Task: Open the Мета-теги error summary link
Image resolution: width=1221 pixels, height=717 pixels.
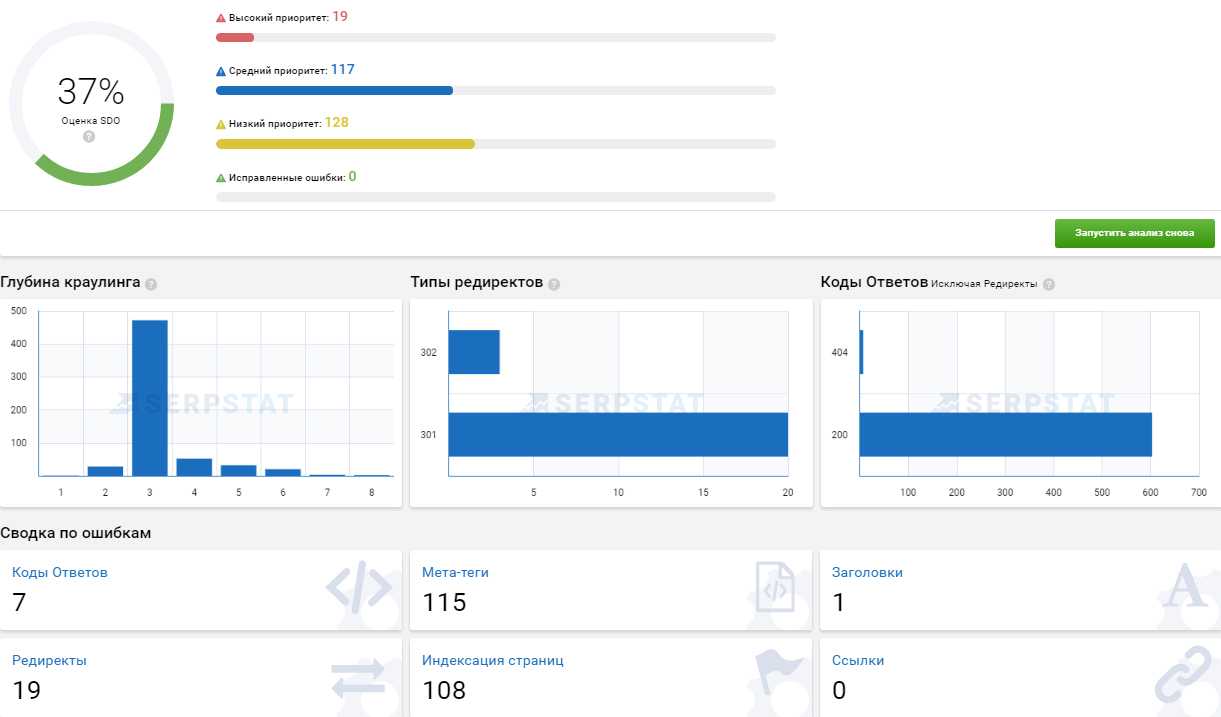Action: point(455,573)
